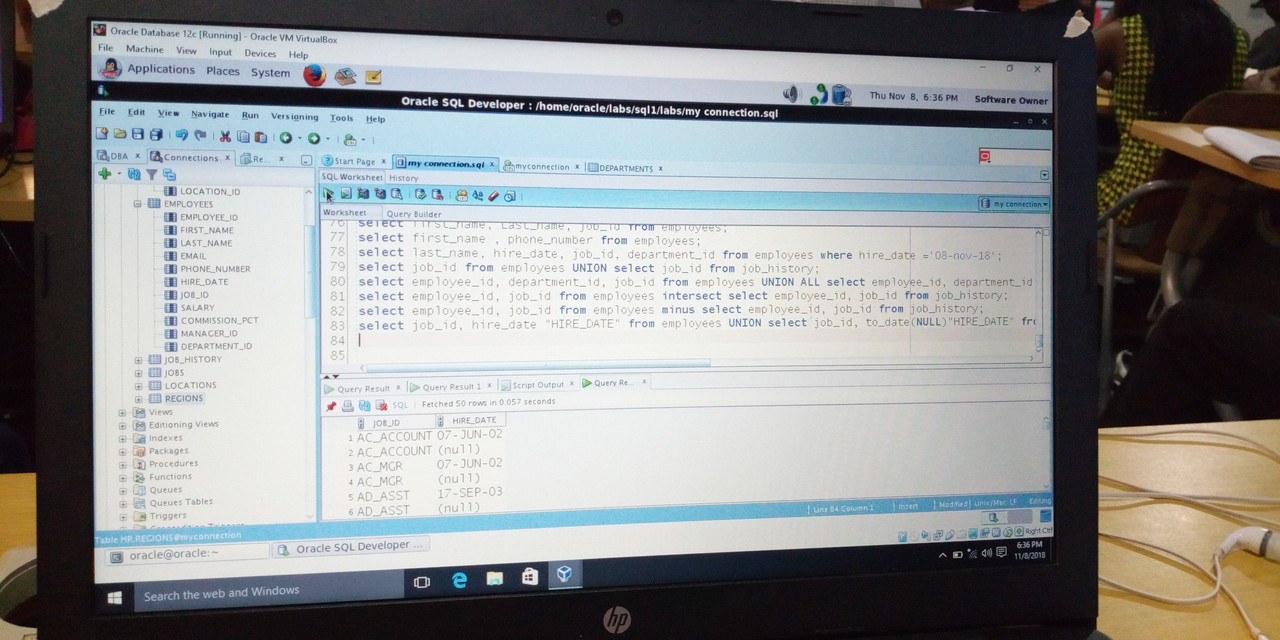Image resolution: width=1280 pixels, height=640 pixels.
Task: Click the green Forward navigation arrow
Action: click(314, 138)
